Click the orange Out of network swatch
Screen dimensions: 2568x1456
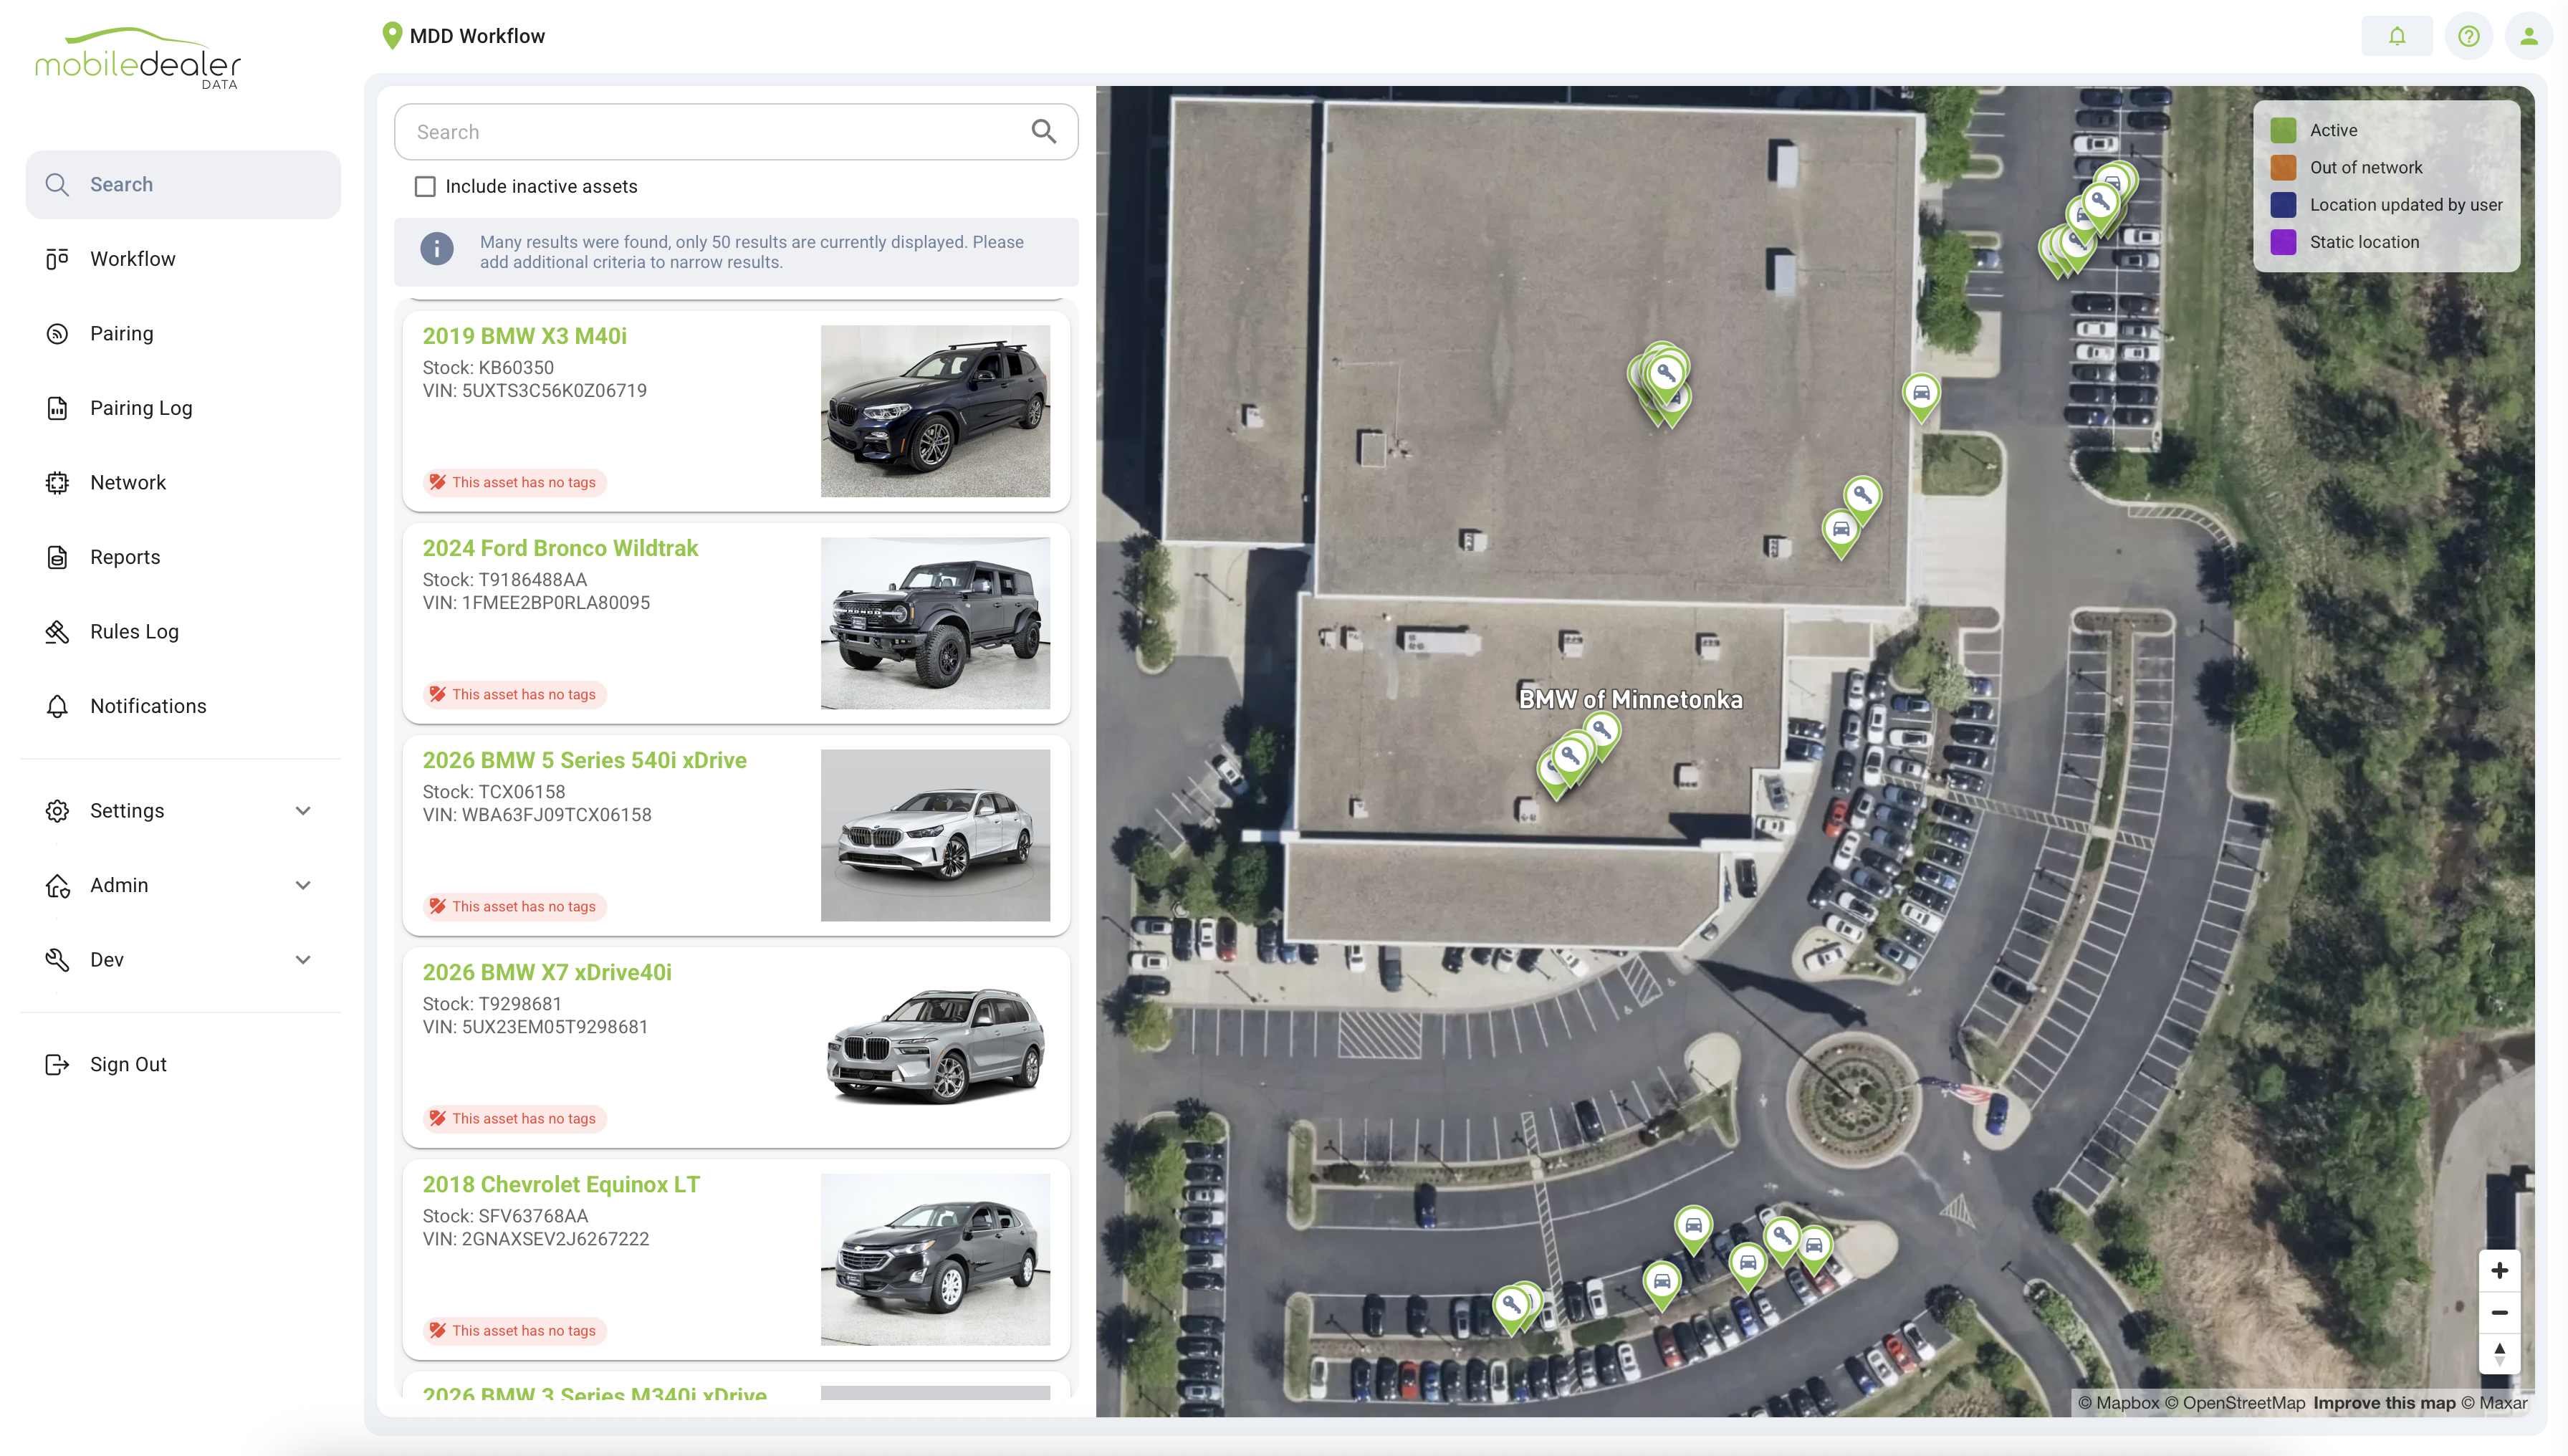coord(2283,167)
